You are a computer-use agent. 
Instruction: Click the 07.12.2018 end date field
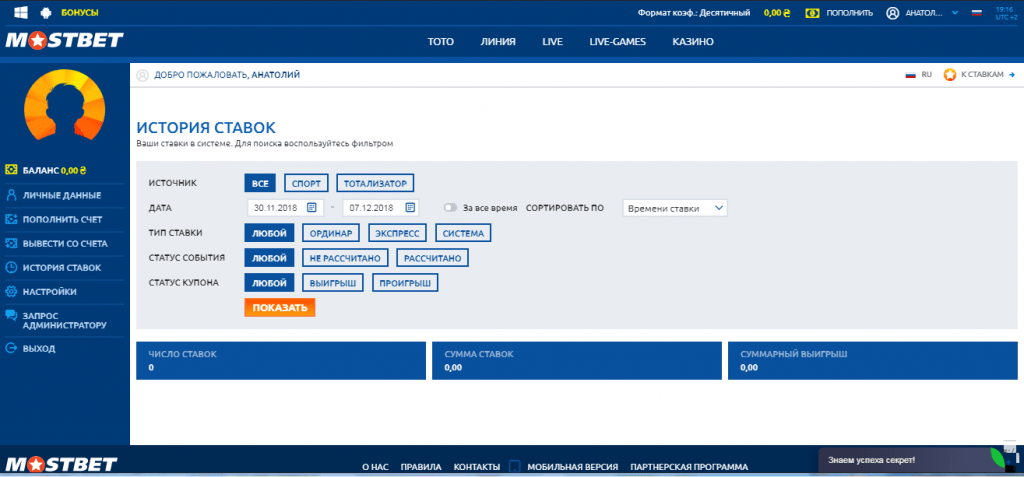point(380,208)
